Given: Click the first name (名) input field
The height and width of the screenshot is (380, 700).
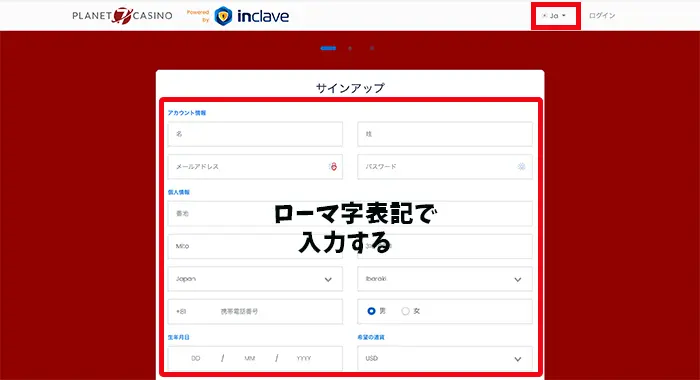Looking at the screenshot, I should tap(255, 134).
